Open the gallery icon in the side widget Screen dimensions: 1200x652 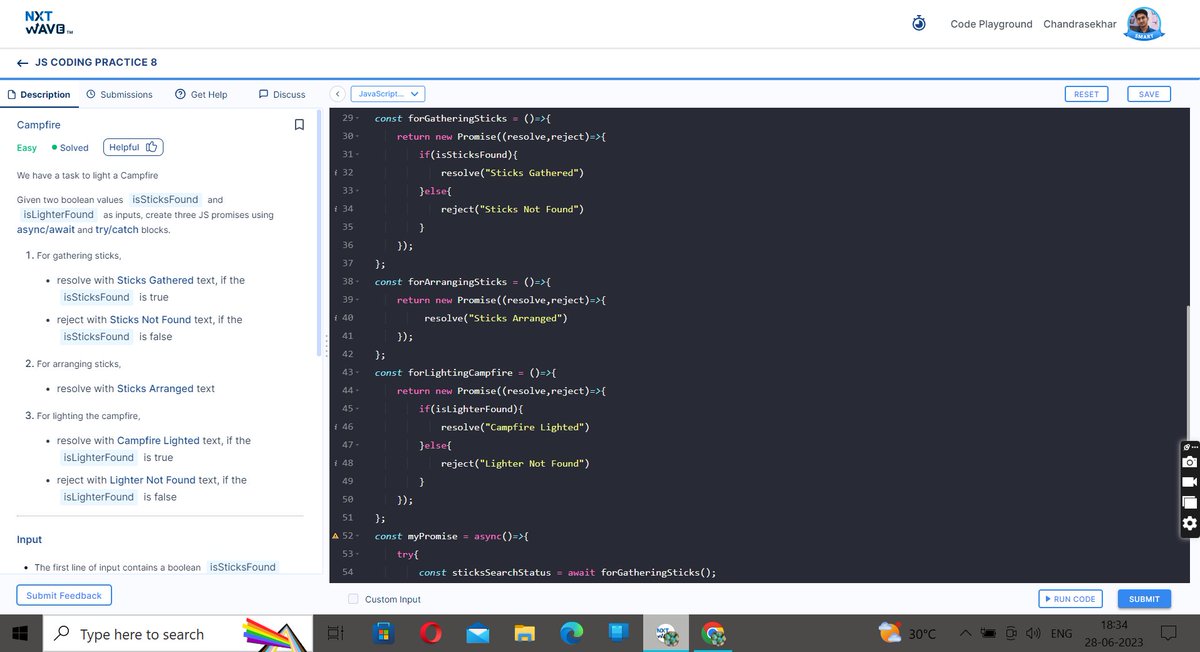click(x=1189, y=502)
